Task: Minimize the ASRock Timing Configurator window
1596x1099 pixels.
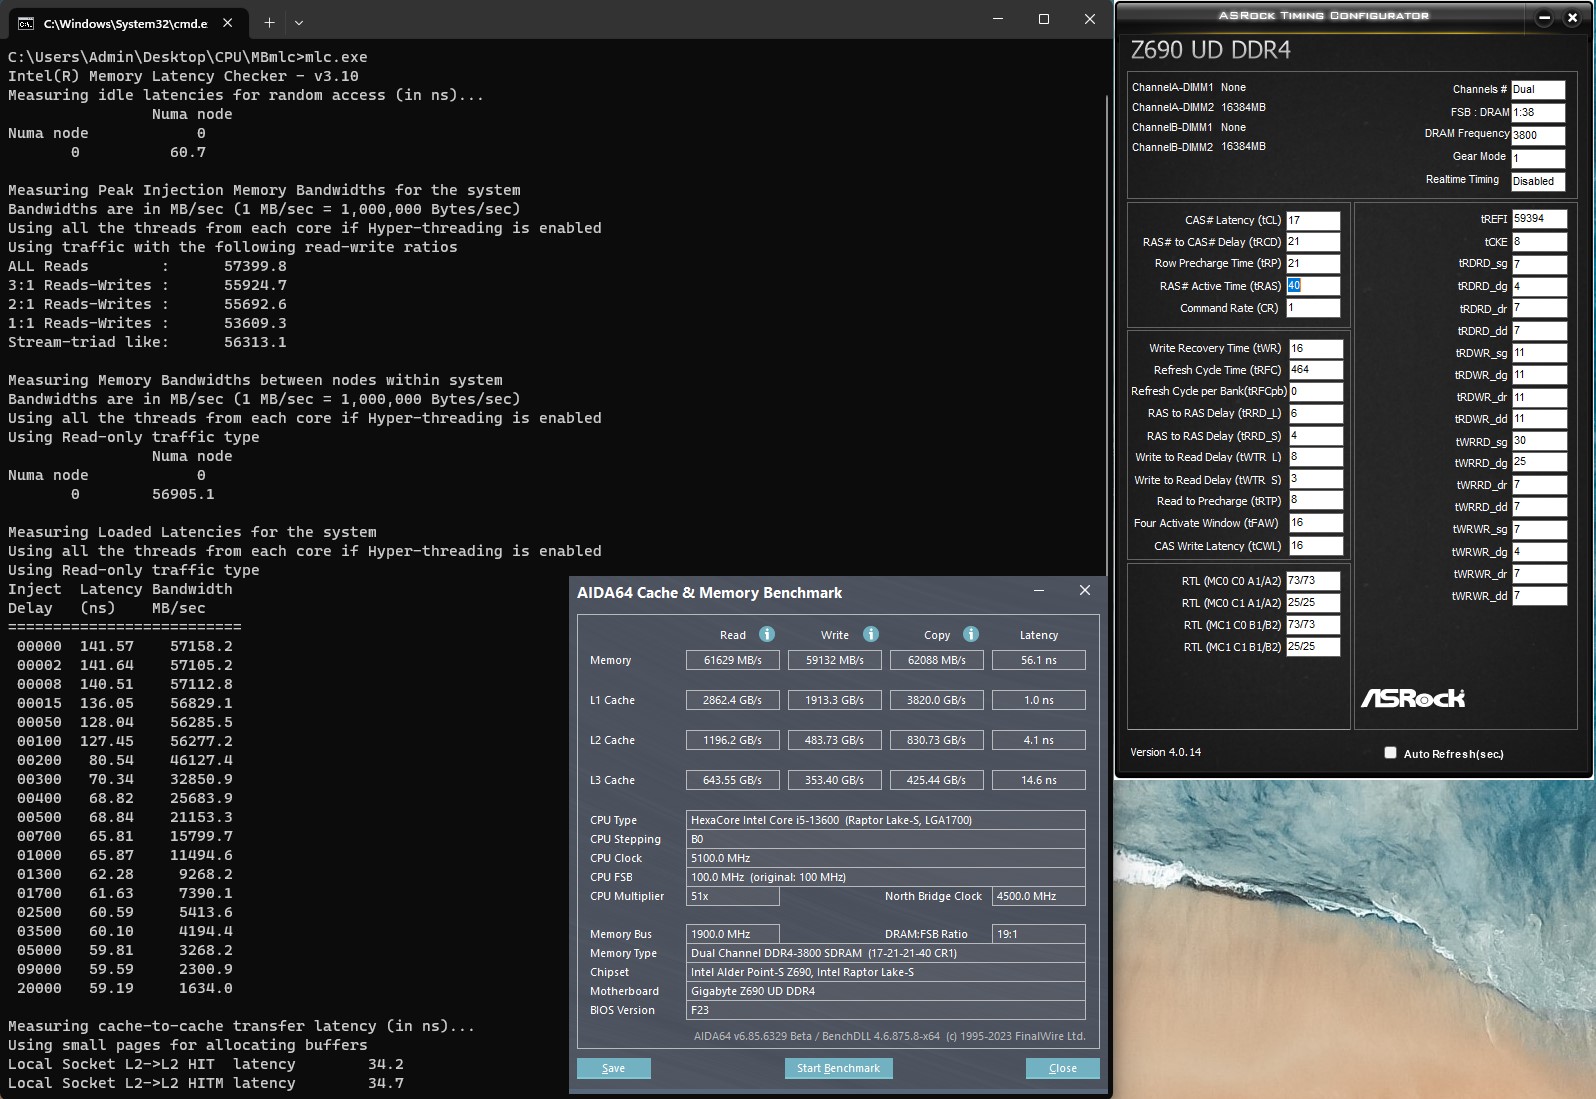Action: [x=1544, y=17]
